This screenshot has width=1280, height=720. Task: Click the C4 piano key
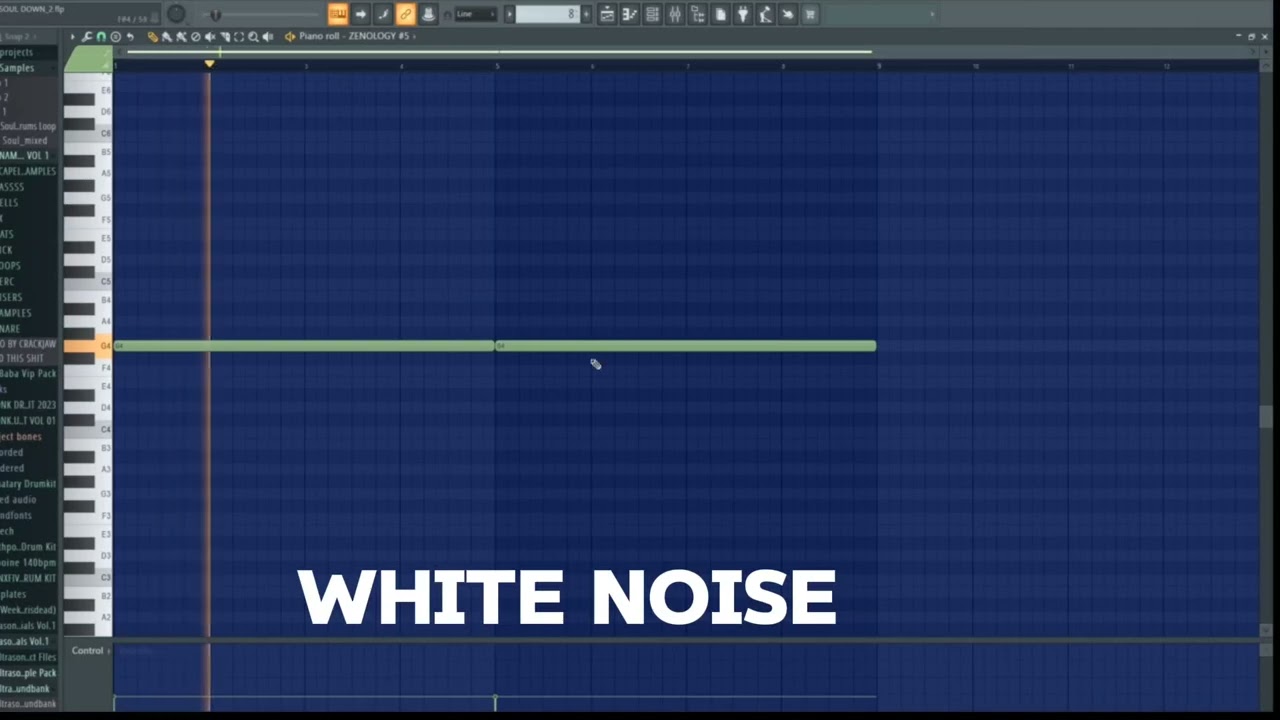(88, 429)
